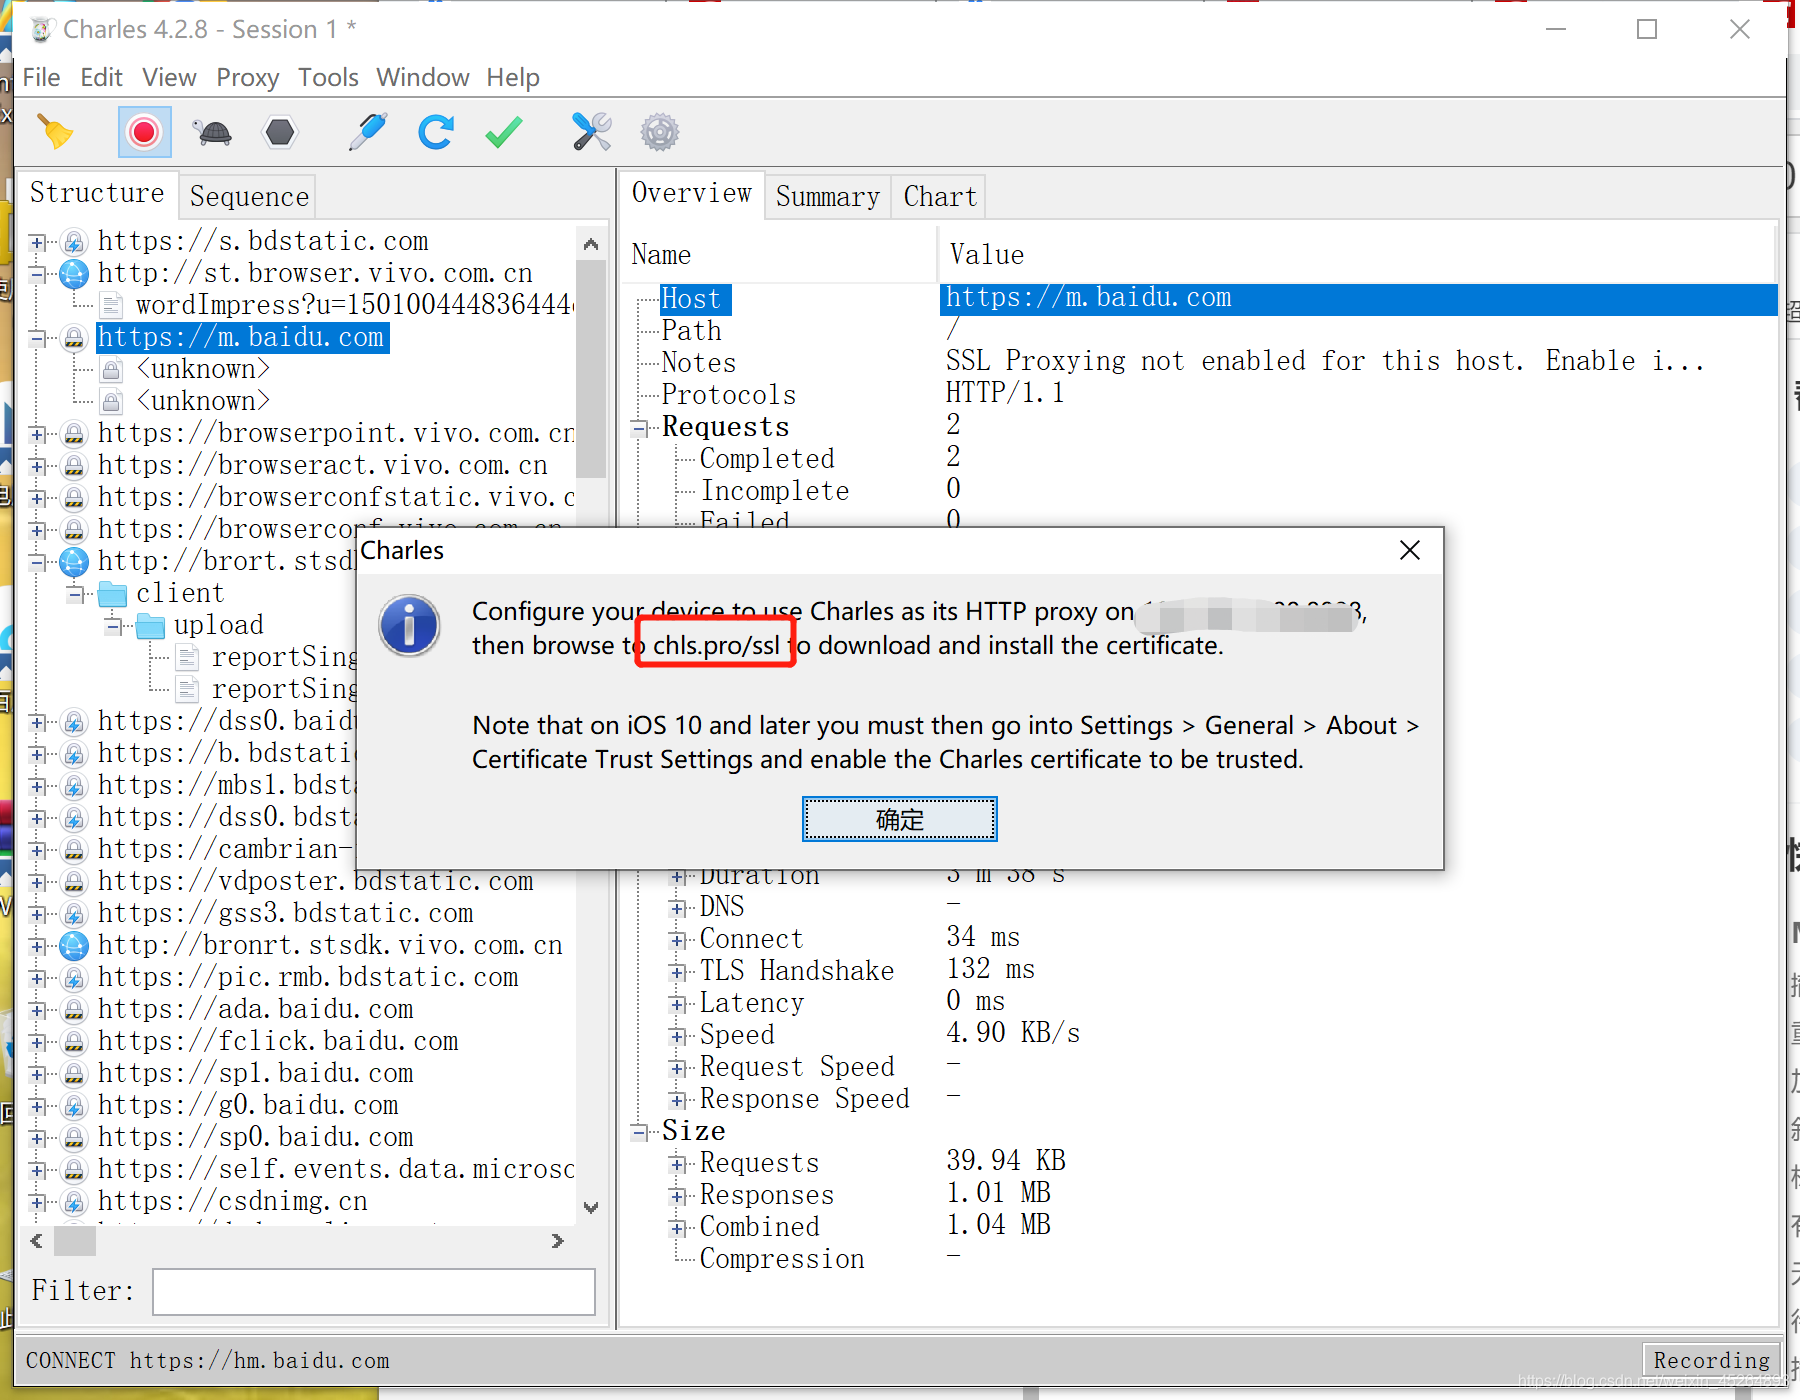The image size is (1800, 1400).
Task: Click the Repeat refresh arrow icon
Action: pos(436,132)
